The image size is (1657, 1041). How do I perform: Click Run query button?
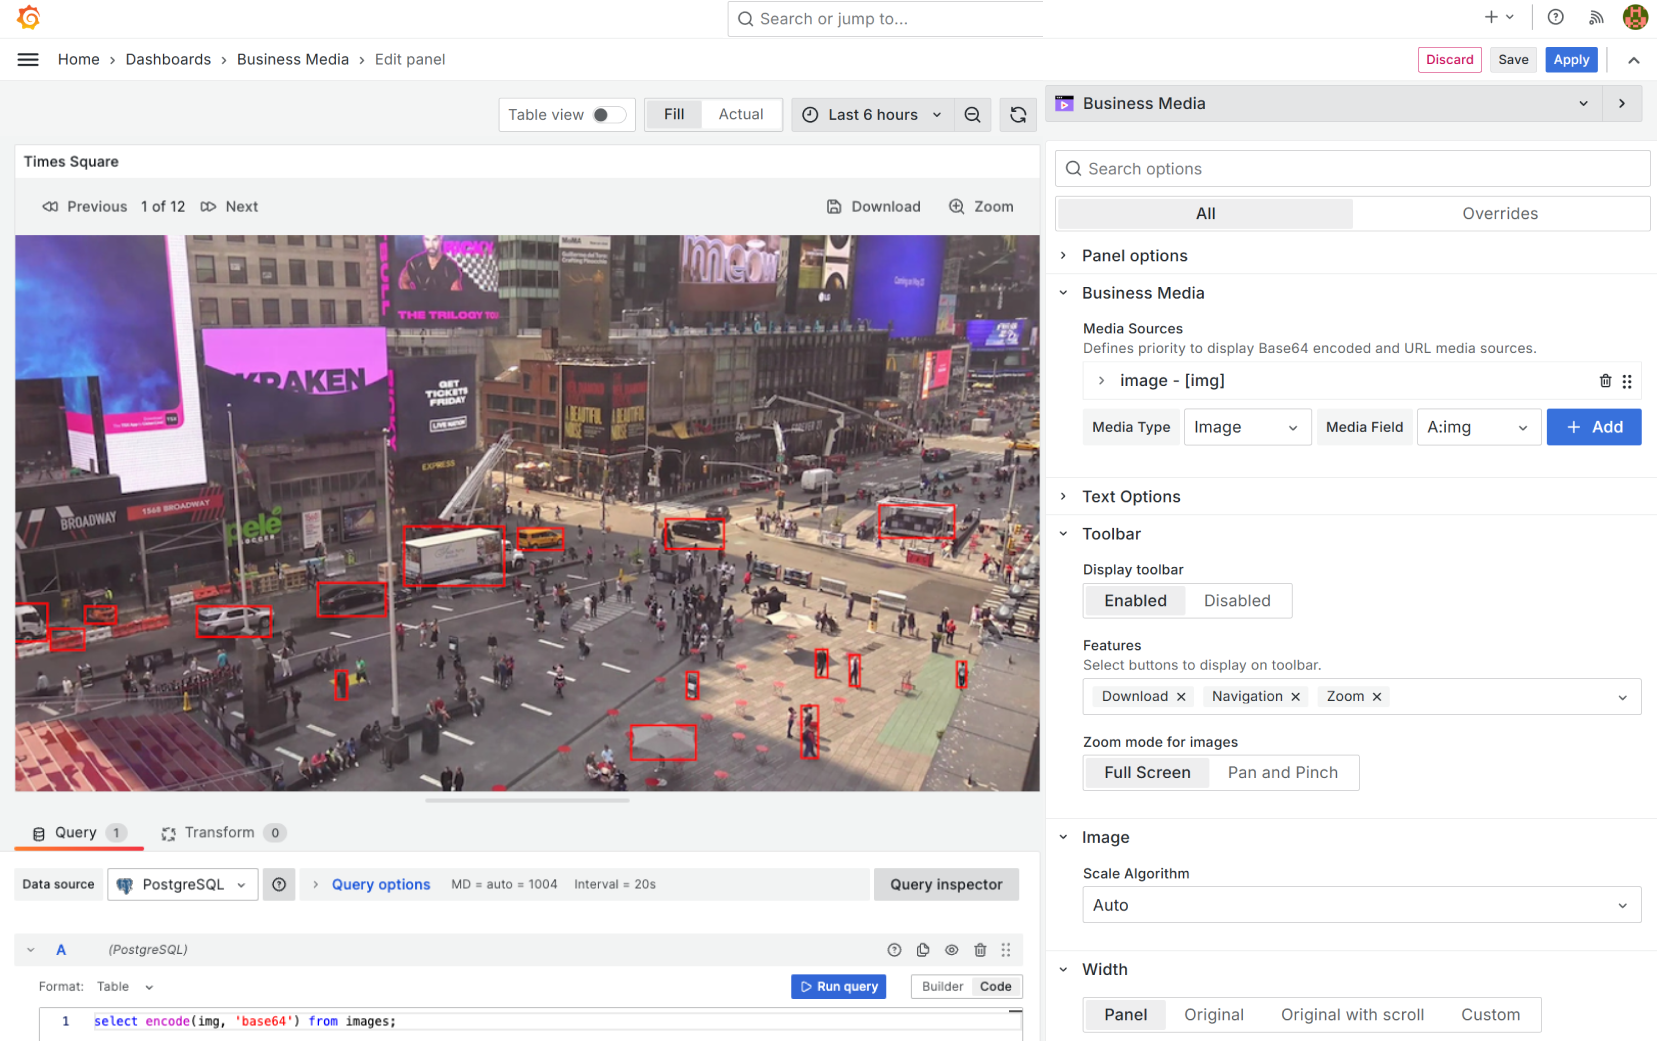pos(838,987)
